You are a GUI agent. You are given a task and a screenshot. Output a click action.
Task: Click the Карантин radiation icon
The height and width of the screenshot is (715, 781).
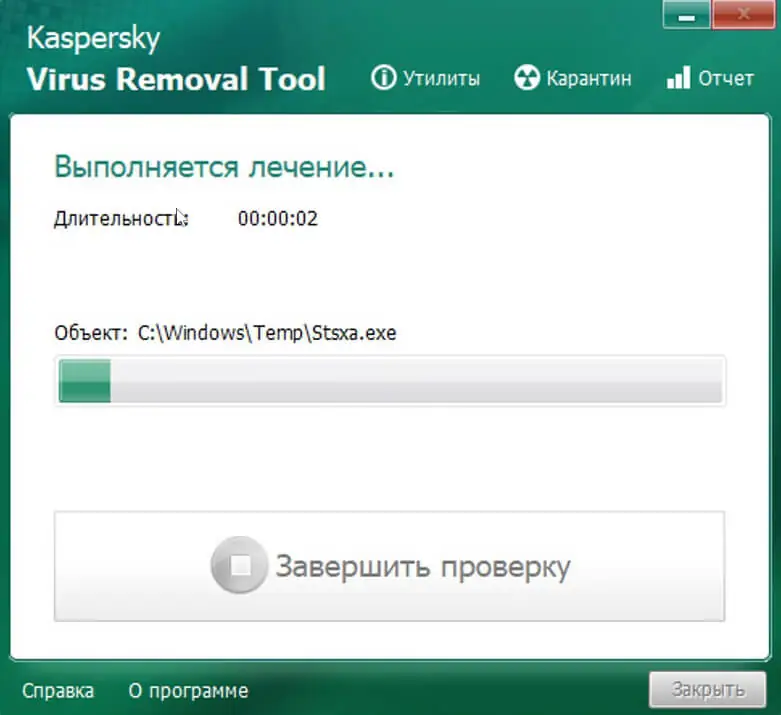click(x=527, y=78)
